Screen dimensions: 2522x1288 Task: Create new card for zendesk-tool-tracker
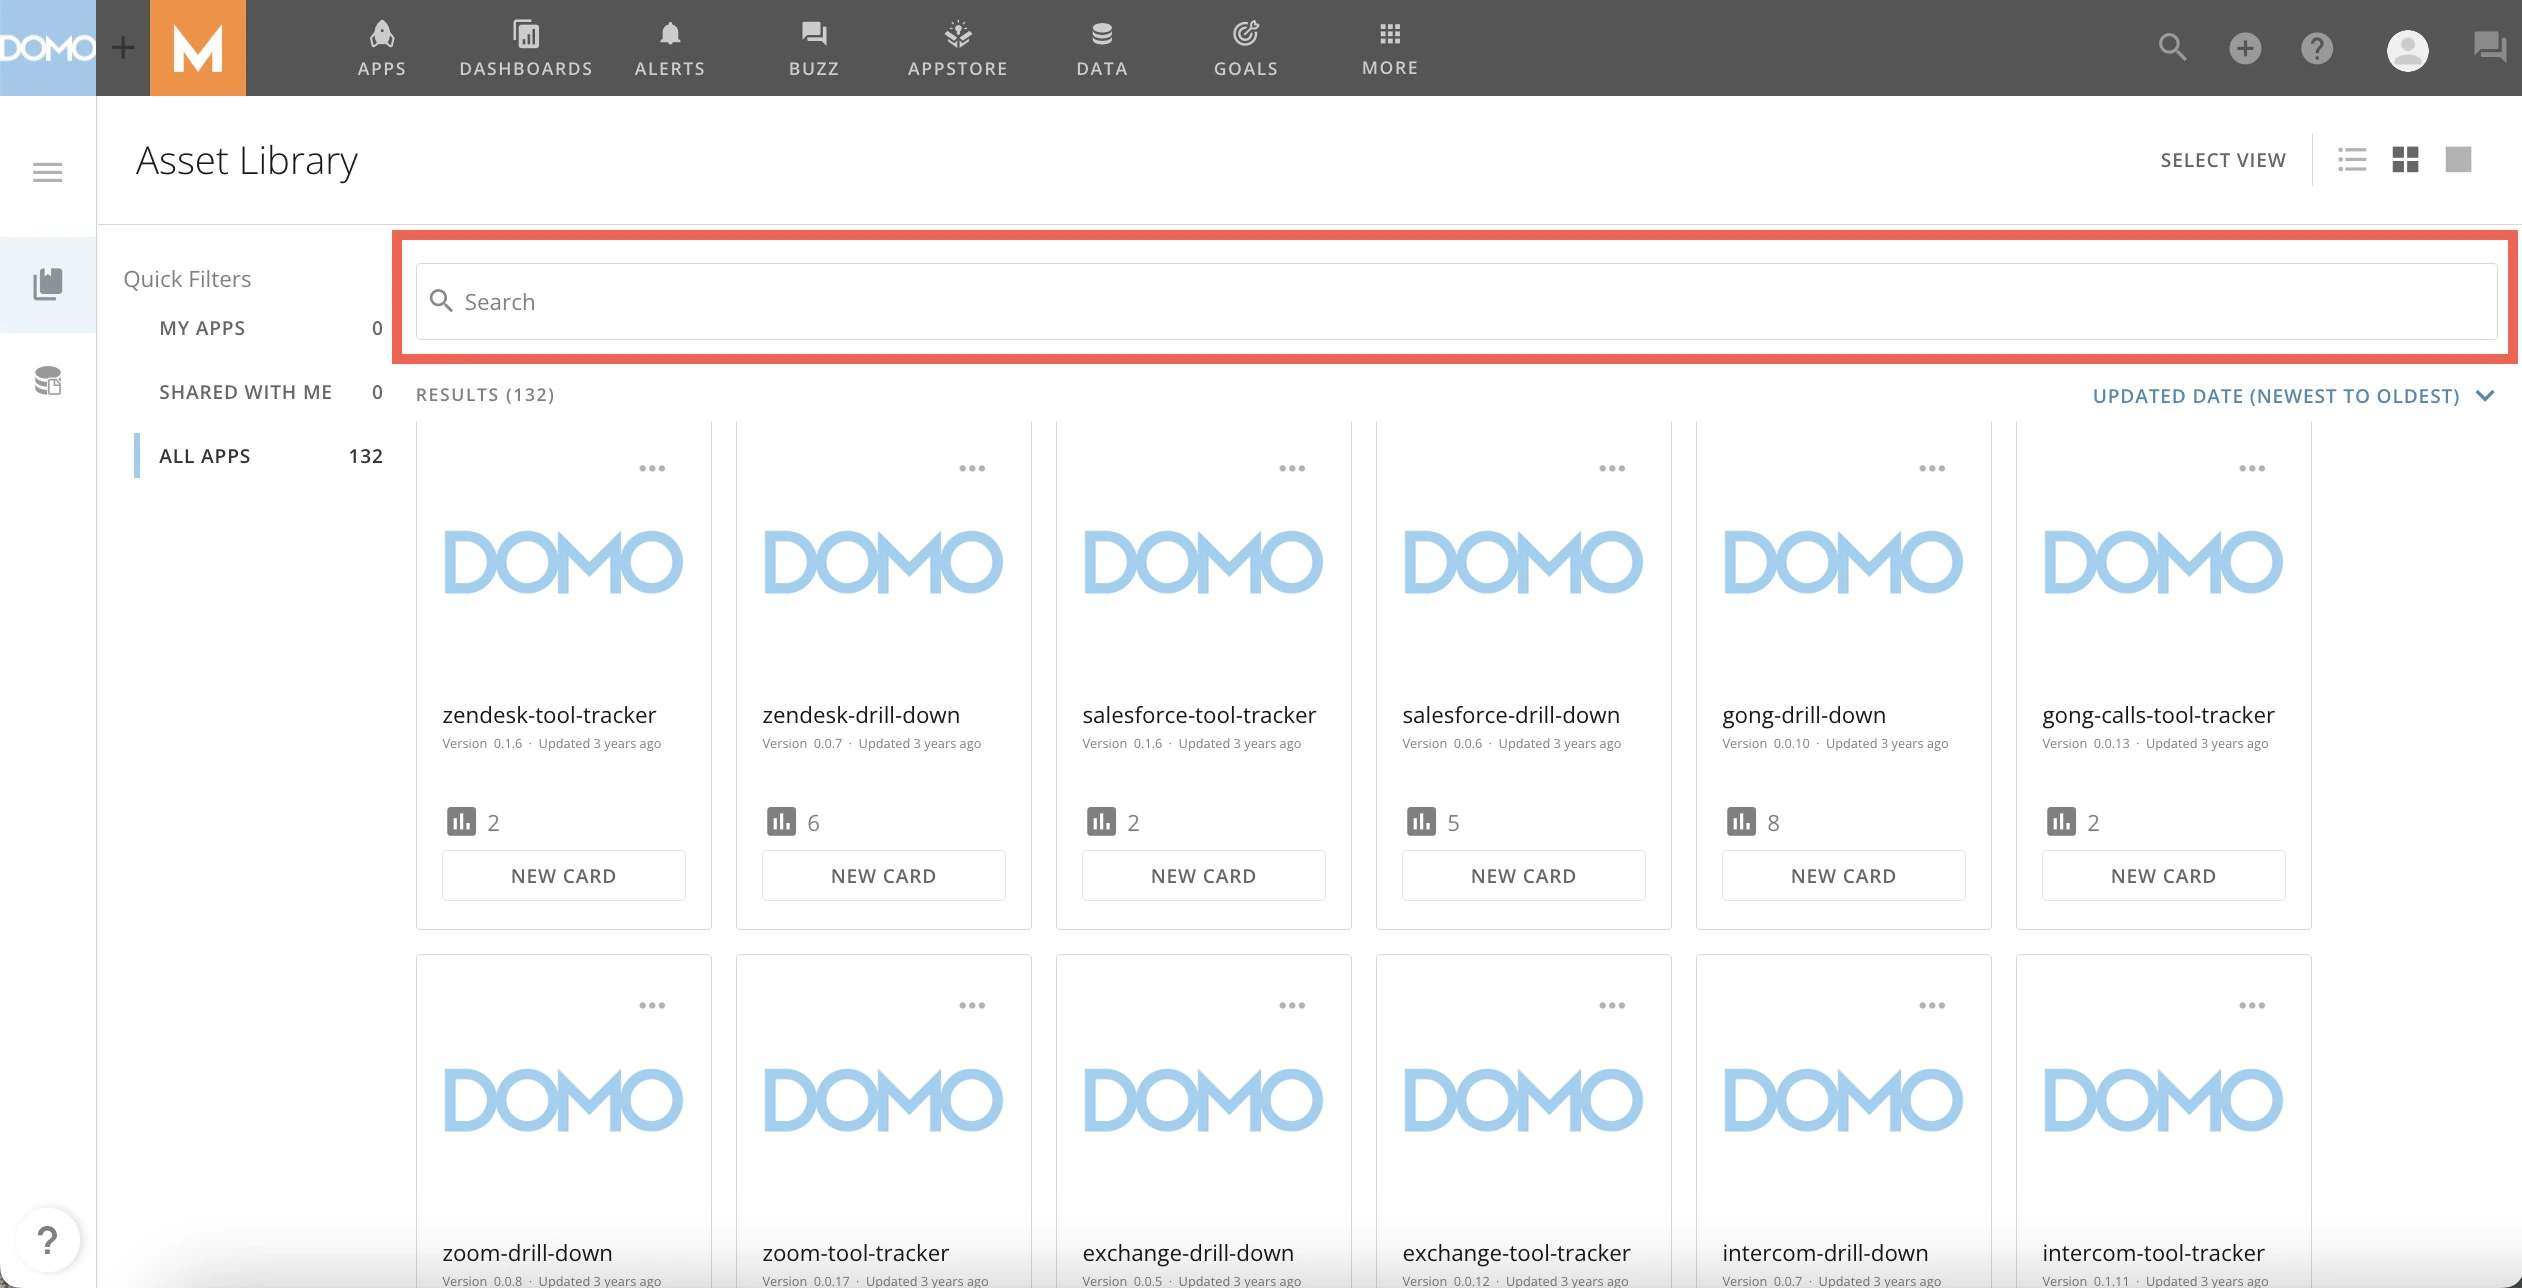point(564,876)
